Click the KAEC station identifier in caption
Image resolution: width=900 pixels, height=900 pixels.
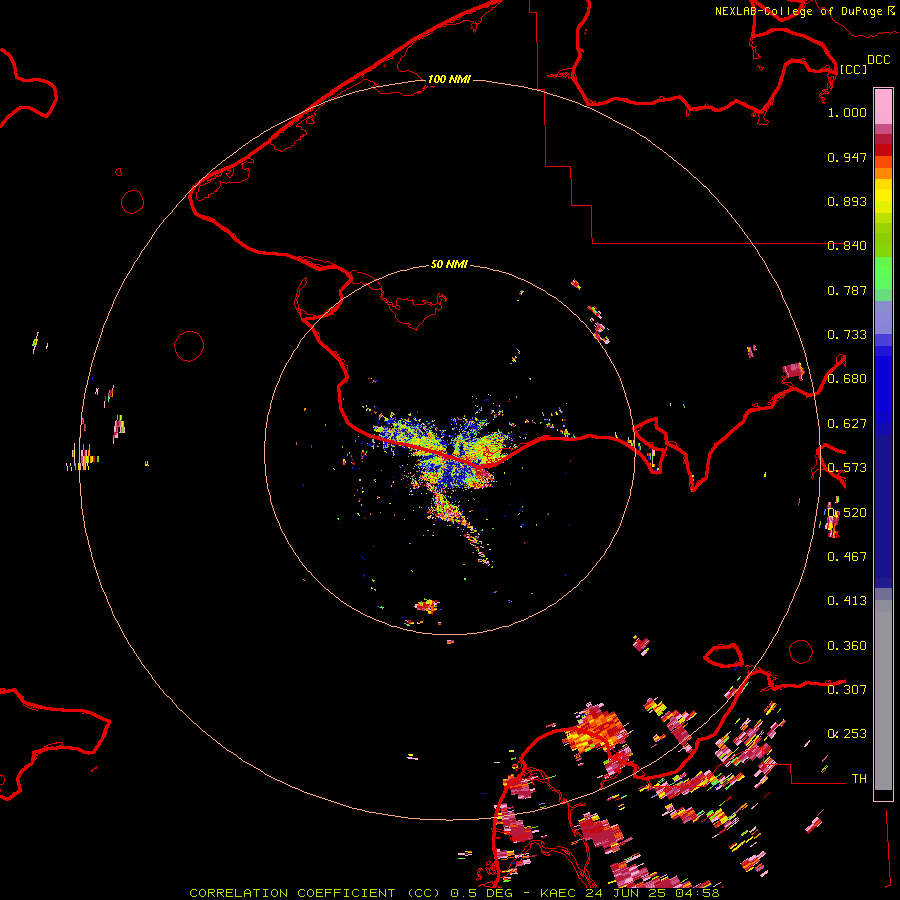(557, 893)
